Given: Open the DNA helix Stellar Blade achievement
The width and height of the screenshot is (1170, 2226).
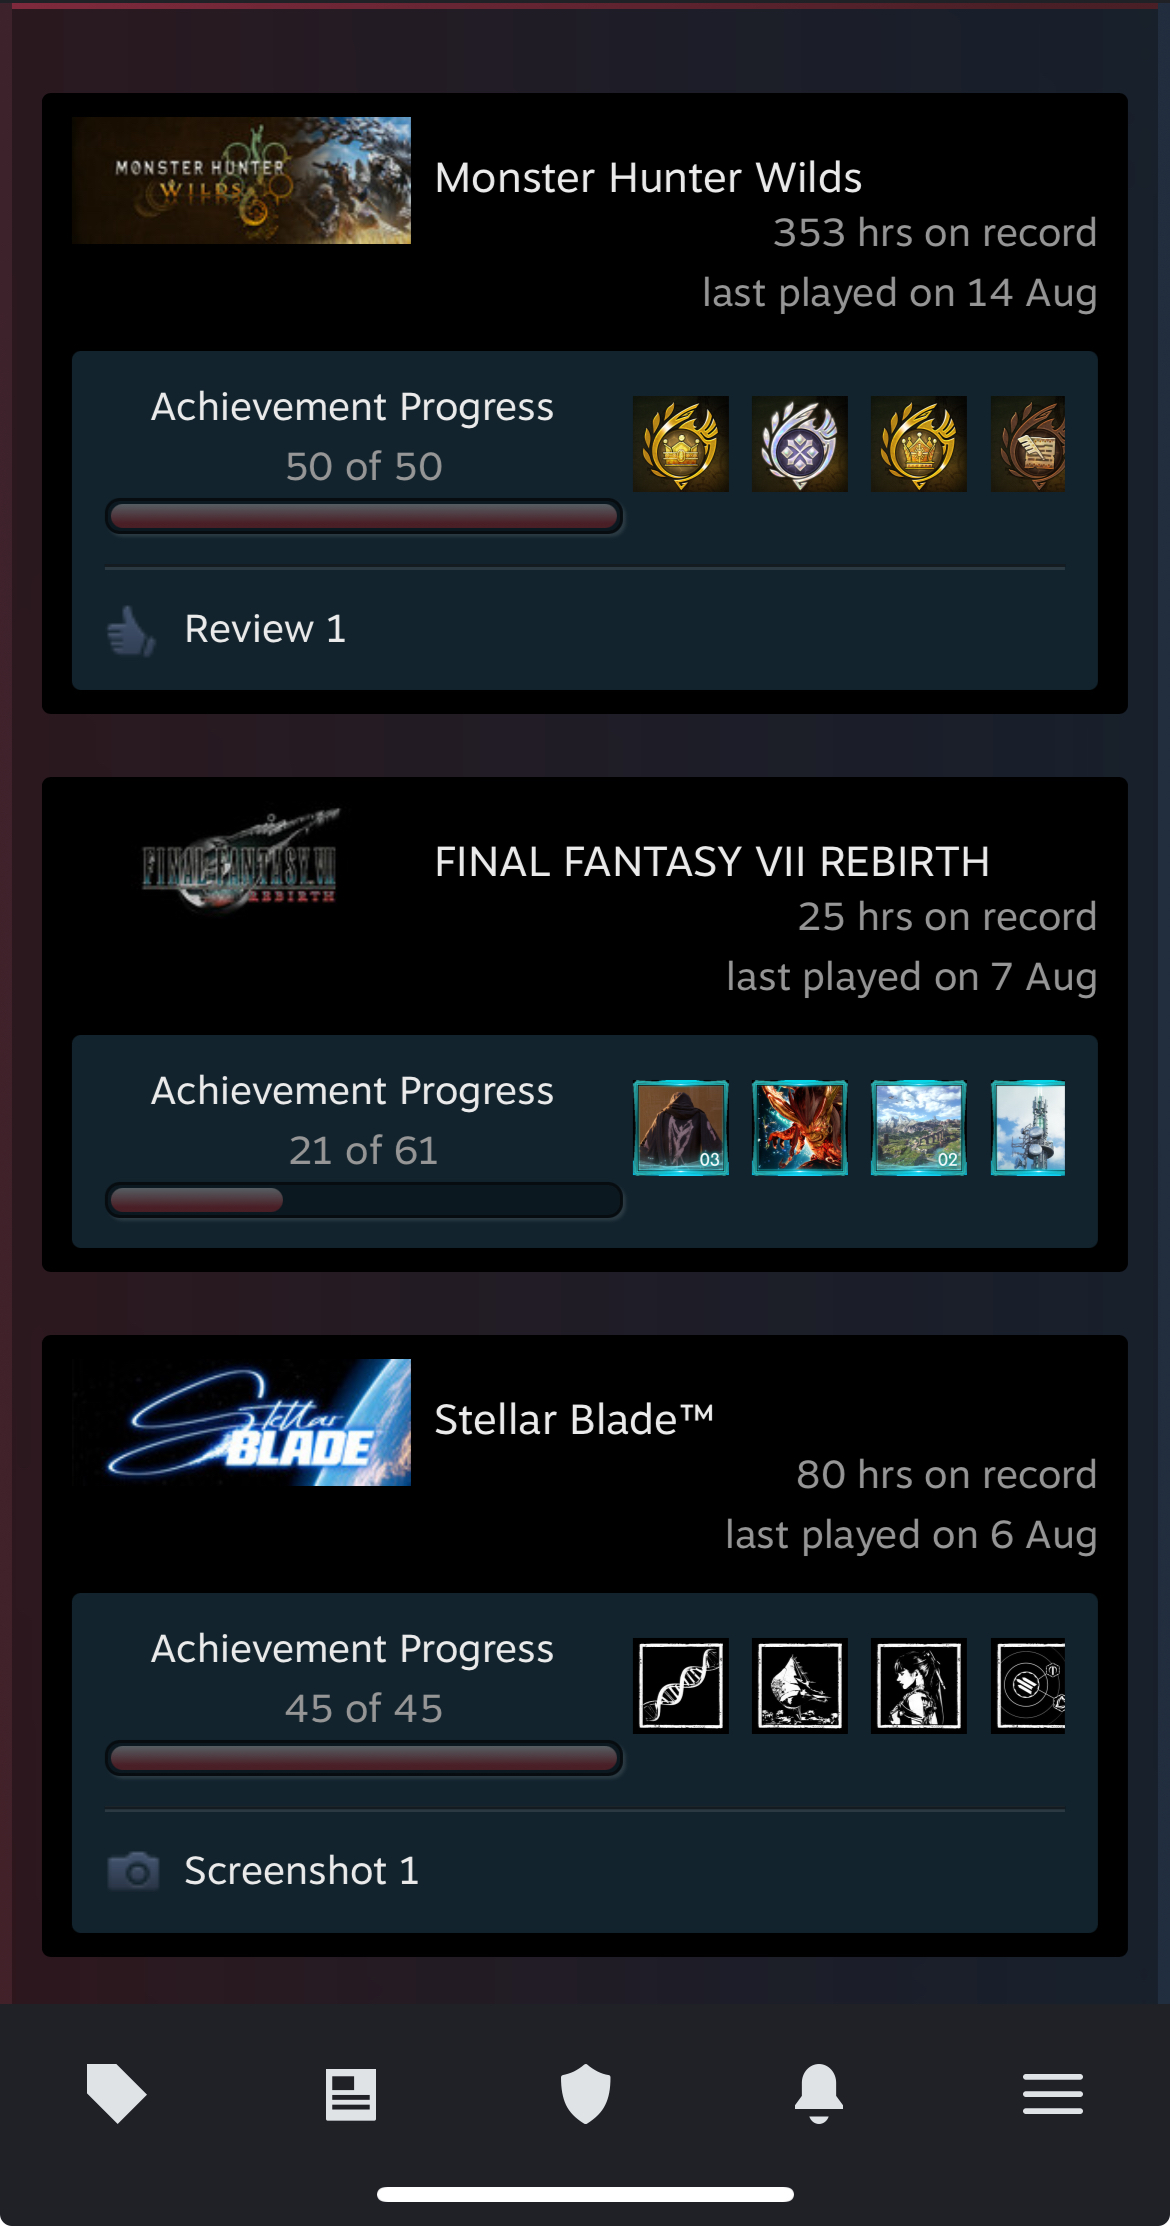Looking at the screenshot, I should click(x=681, y=1686).
